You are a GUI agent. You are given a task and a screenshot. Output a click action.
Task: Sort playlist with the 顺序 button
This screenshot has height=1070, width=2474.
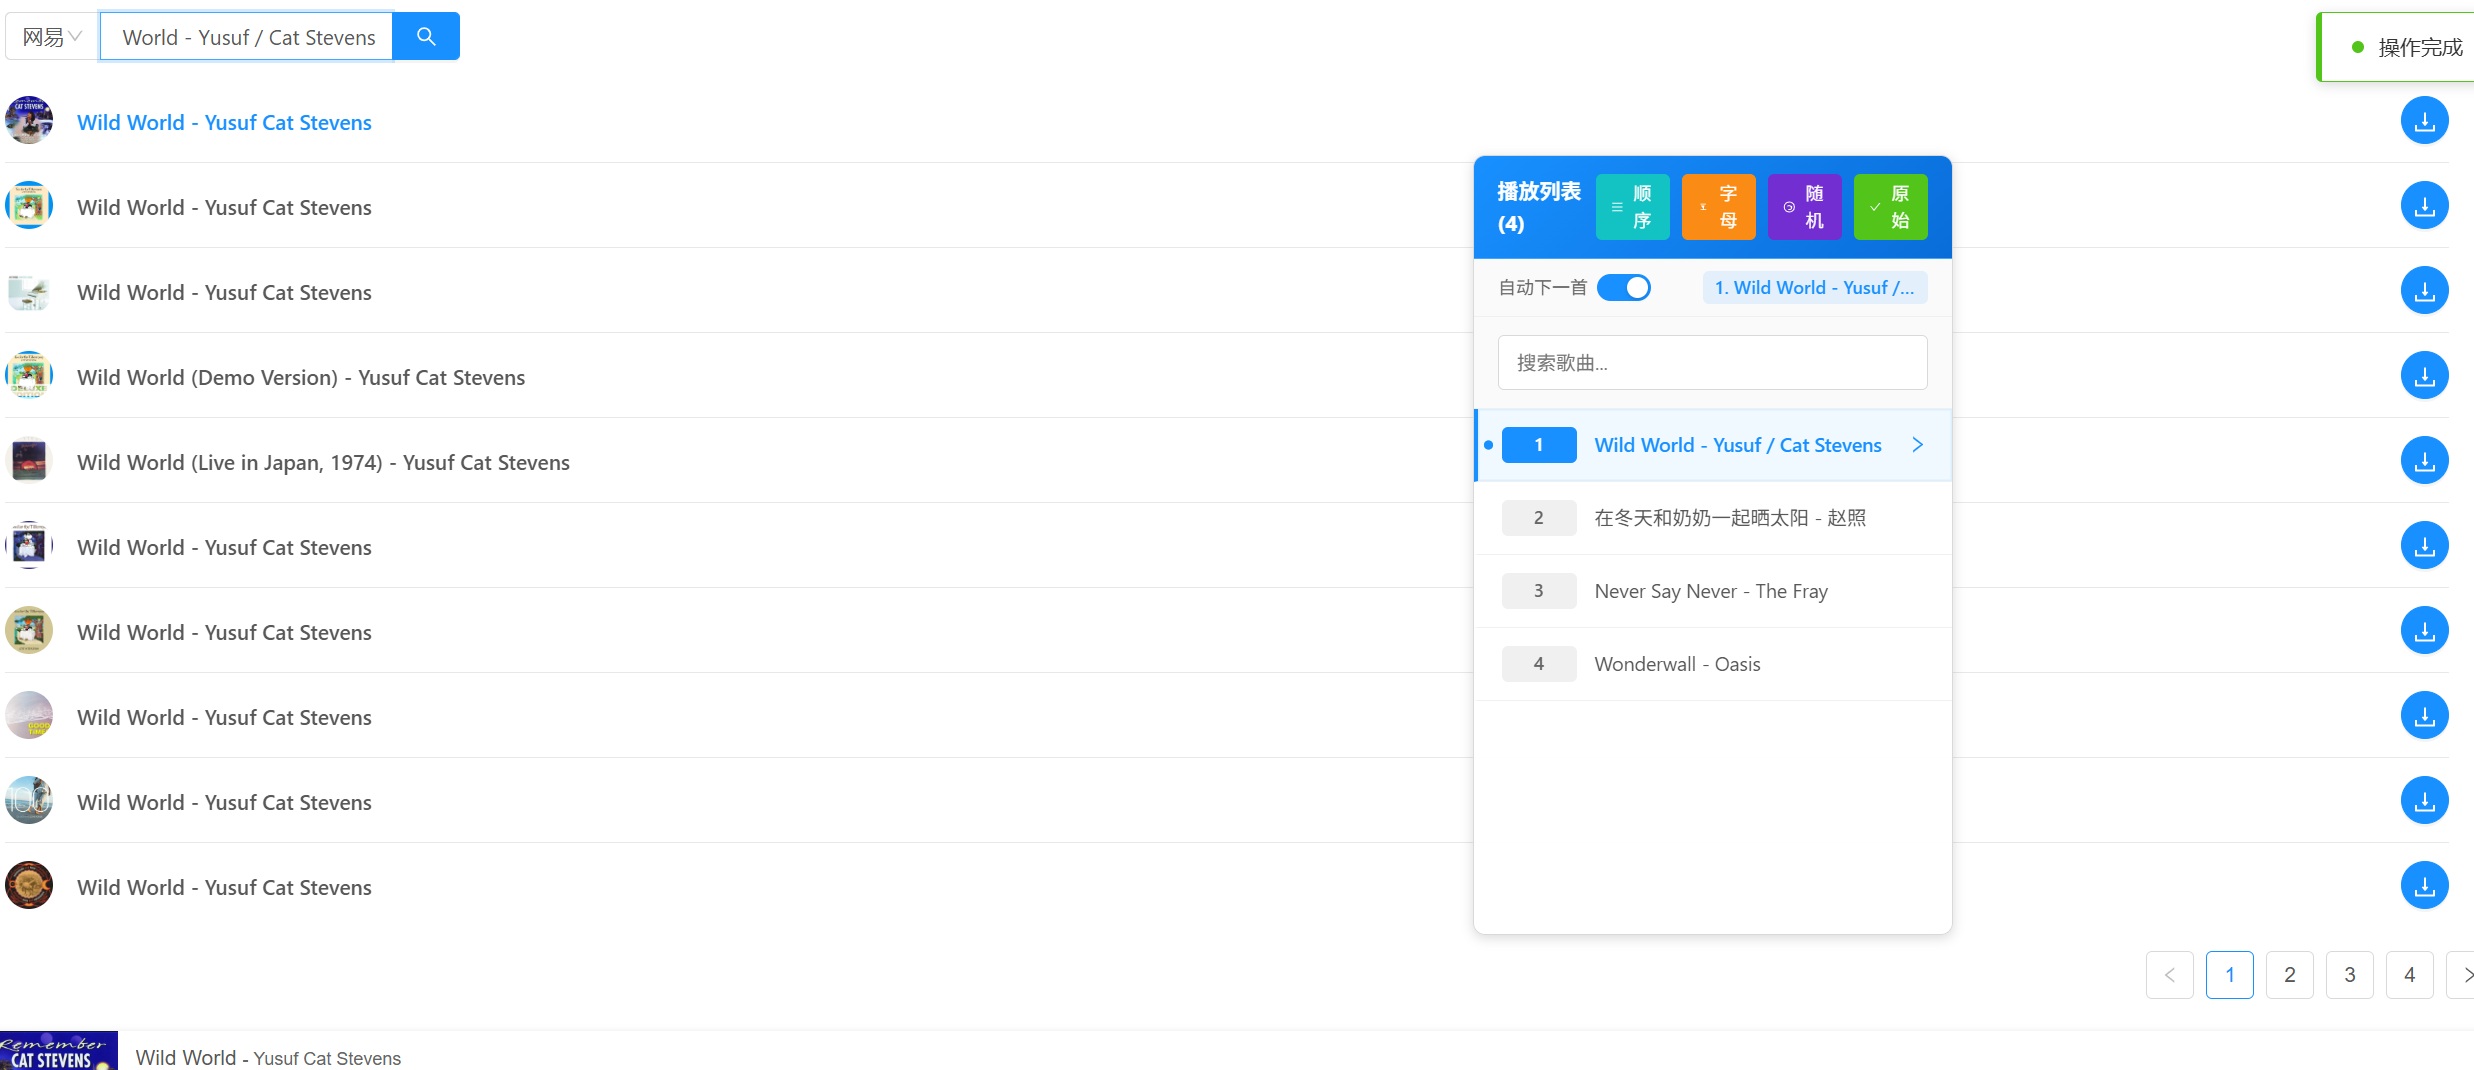[x=1633, y=207]
